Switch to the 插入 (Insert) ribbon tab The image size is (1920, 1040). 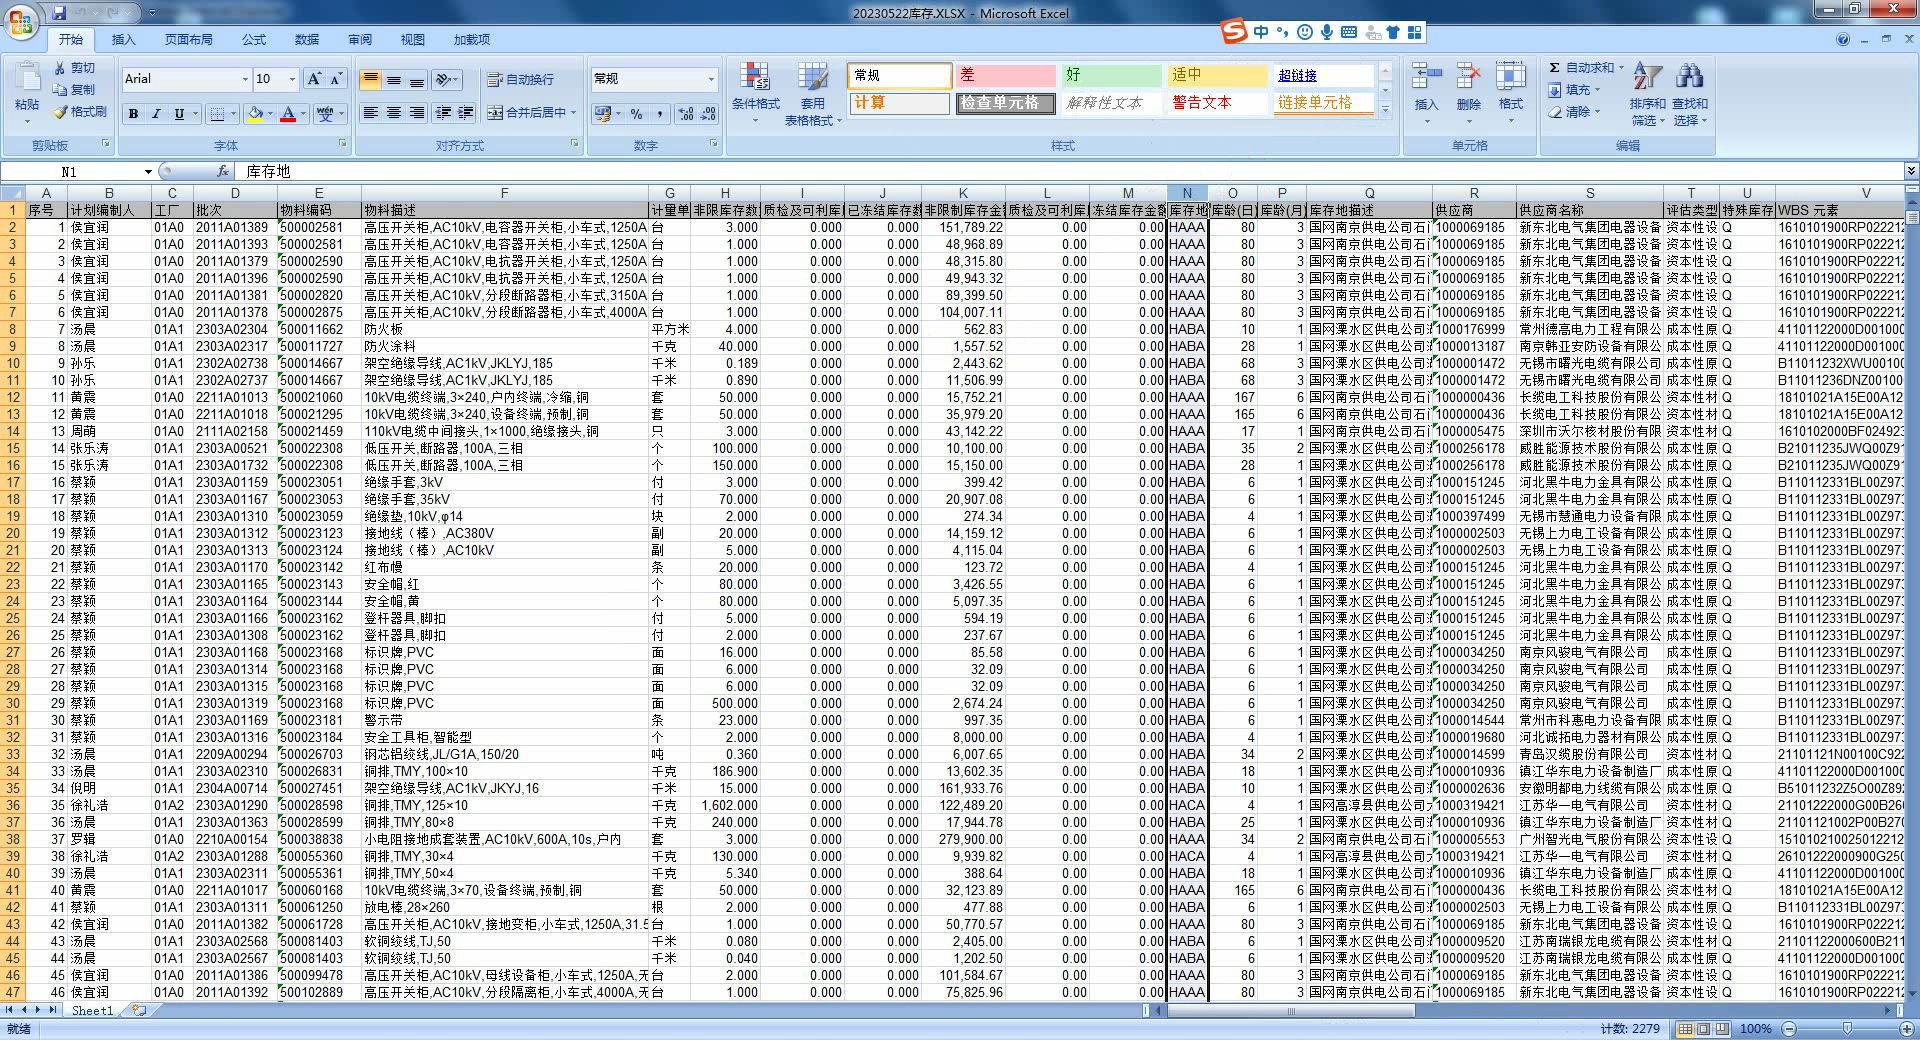tap(123, 40)
